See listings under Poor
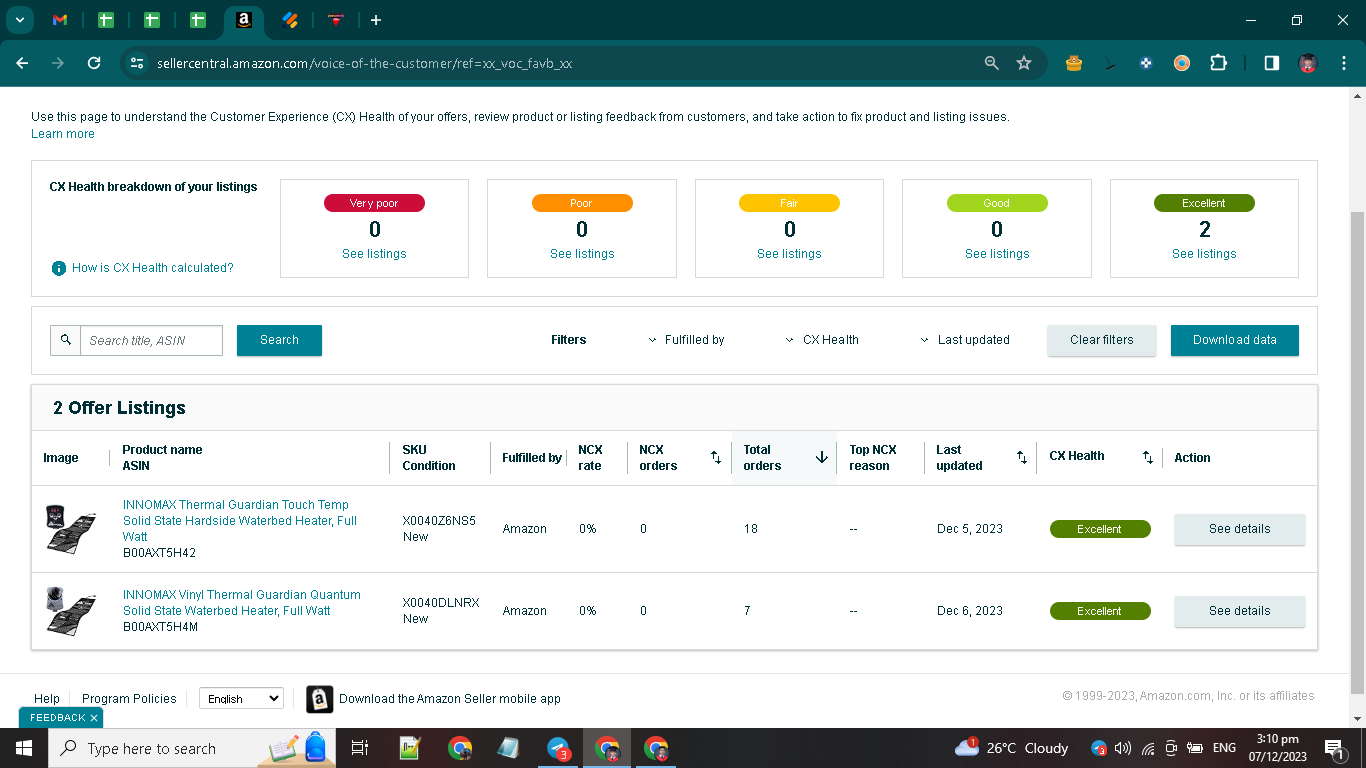The height and width of the screenshot is (768, 1366). [582, 254]
